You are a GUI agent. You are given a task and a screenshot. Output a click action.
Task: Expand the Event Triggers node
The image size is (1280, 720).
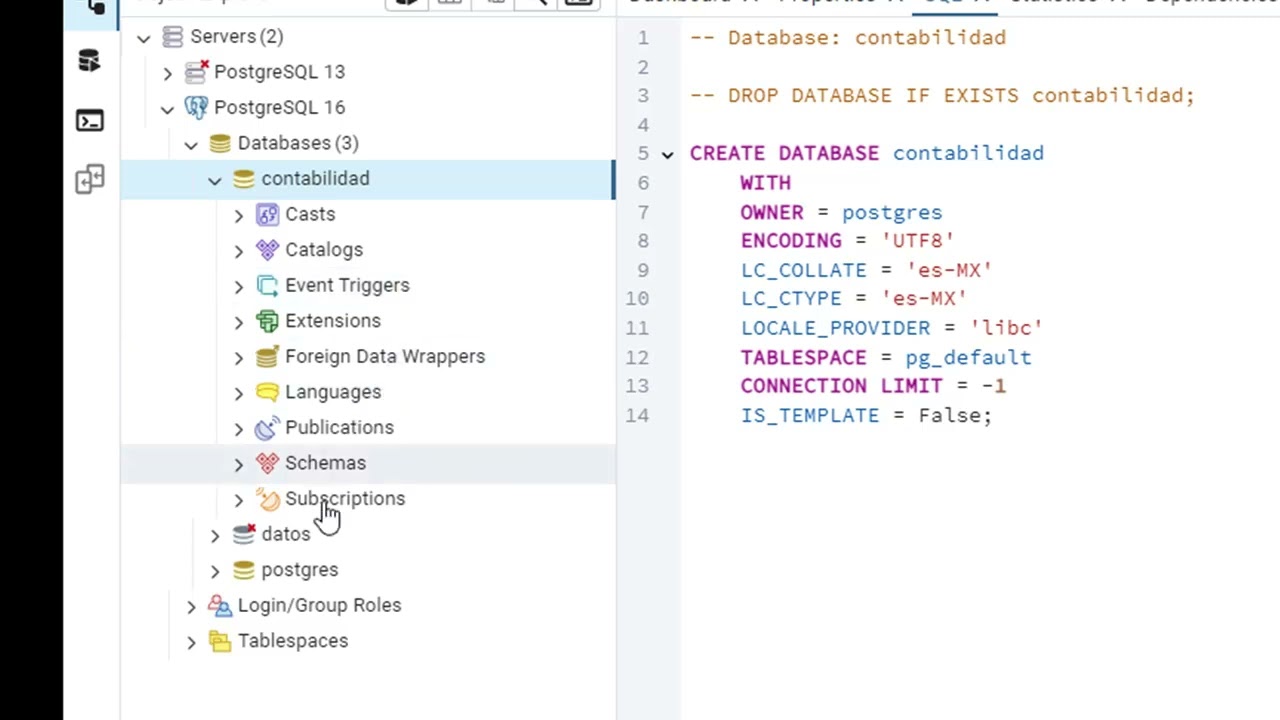coord(238,286)
